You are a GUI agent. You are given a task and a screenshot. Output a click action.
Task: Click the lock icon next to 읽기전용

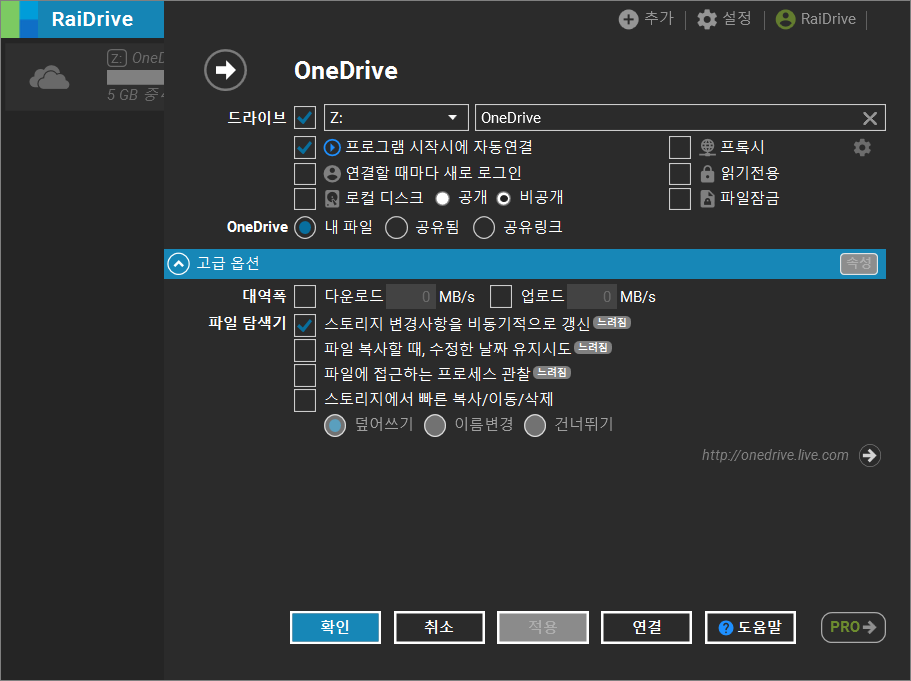click(707, 173)
